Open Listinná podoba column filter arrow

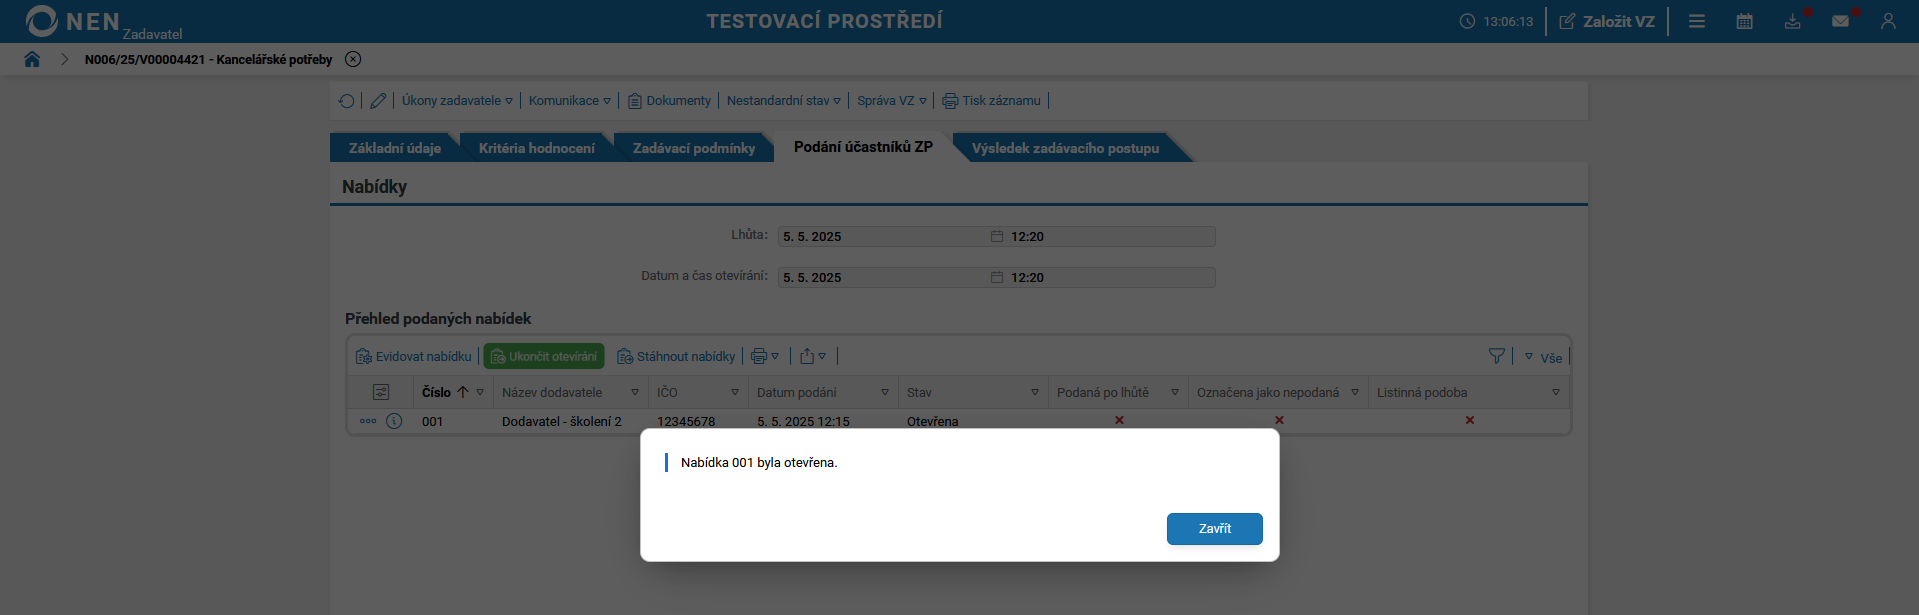pyautogui.click(x=1556, y=393)
